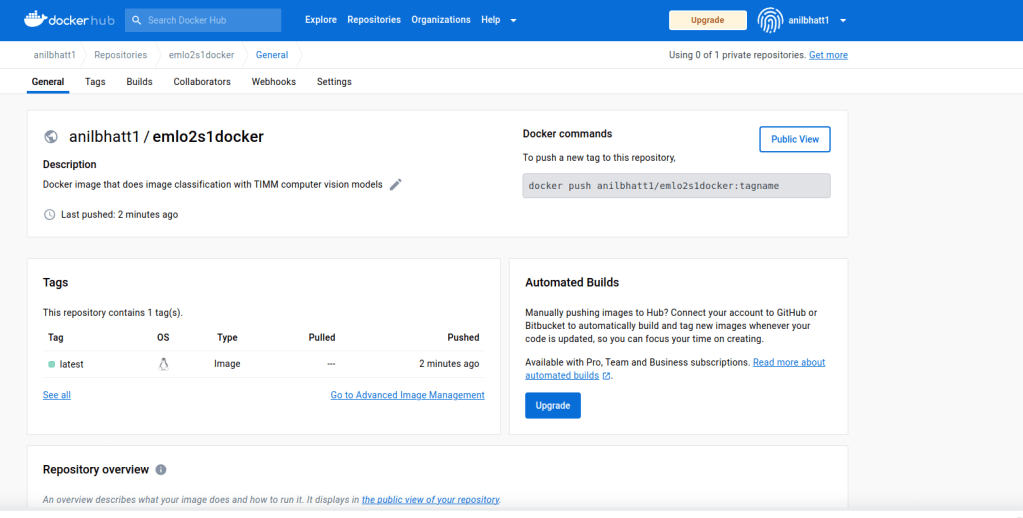Open the Collaborators tab
1023x518 pixels.
[202, 82]
